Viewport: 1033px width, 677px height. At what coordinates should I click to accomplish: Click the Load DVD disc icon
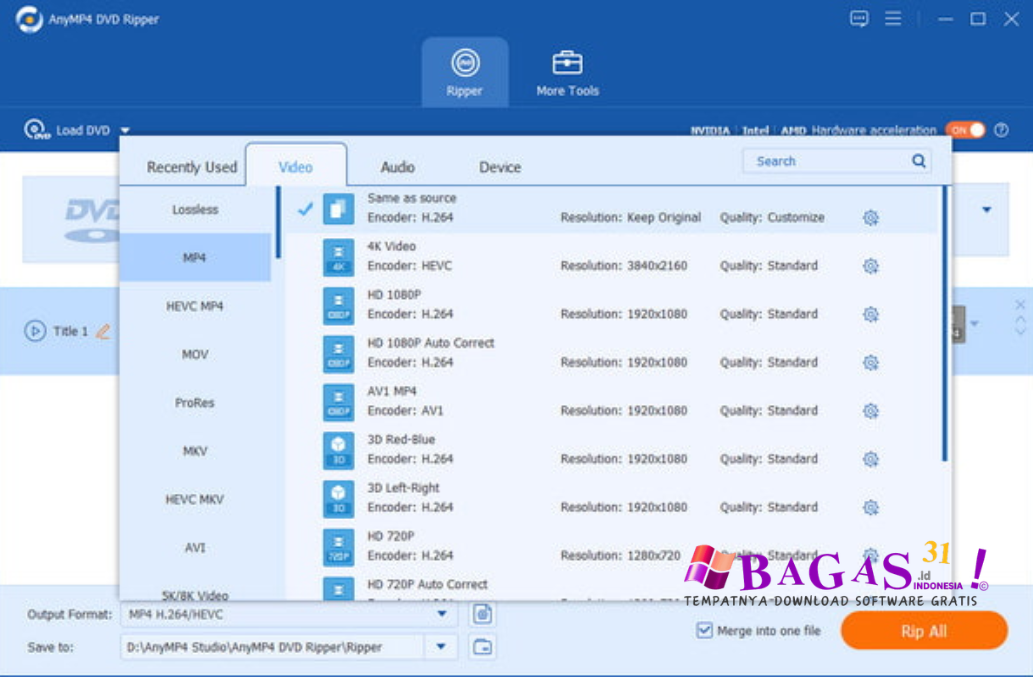coord(36,130)
